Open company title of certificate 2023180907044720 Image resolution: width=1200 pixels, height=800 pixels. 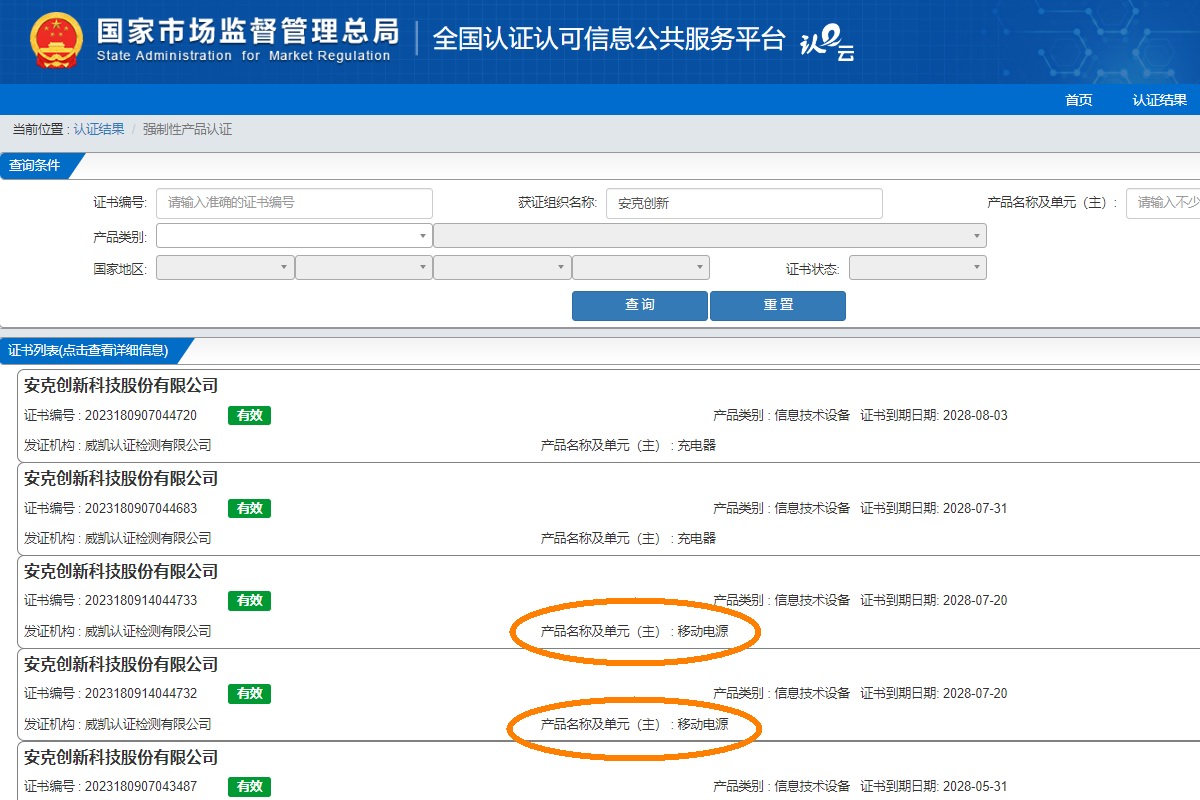click(121, 386)
